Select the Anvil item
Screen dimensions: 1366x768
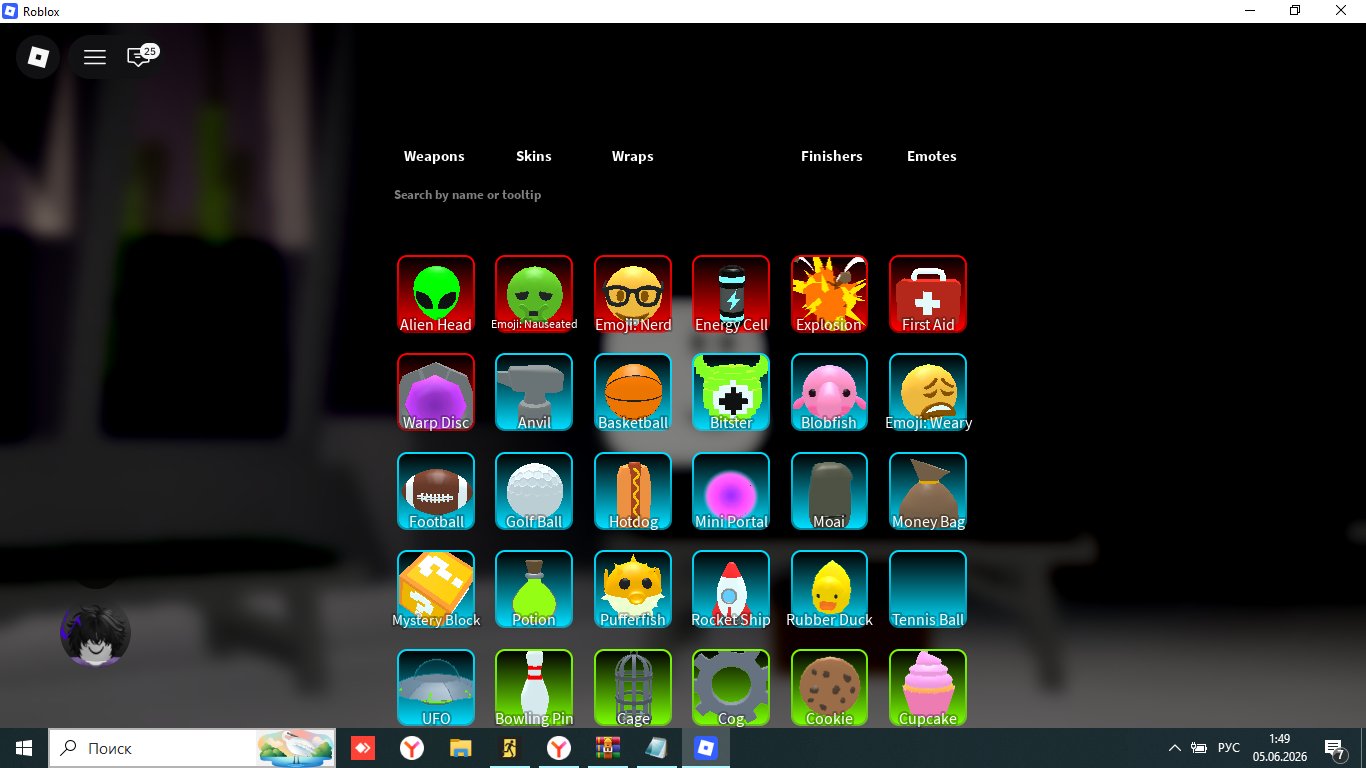tap(534, 392)
